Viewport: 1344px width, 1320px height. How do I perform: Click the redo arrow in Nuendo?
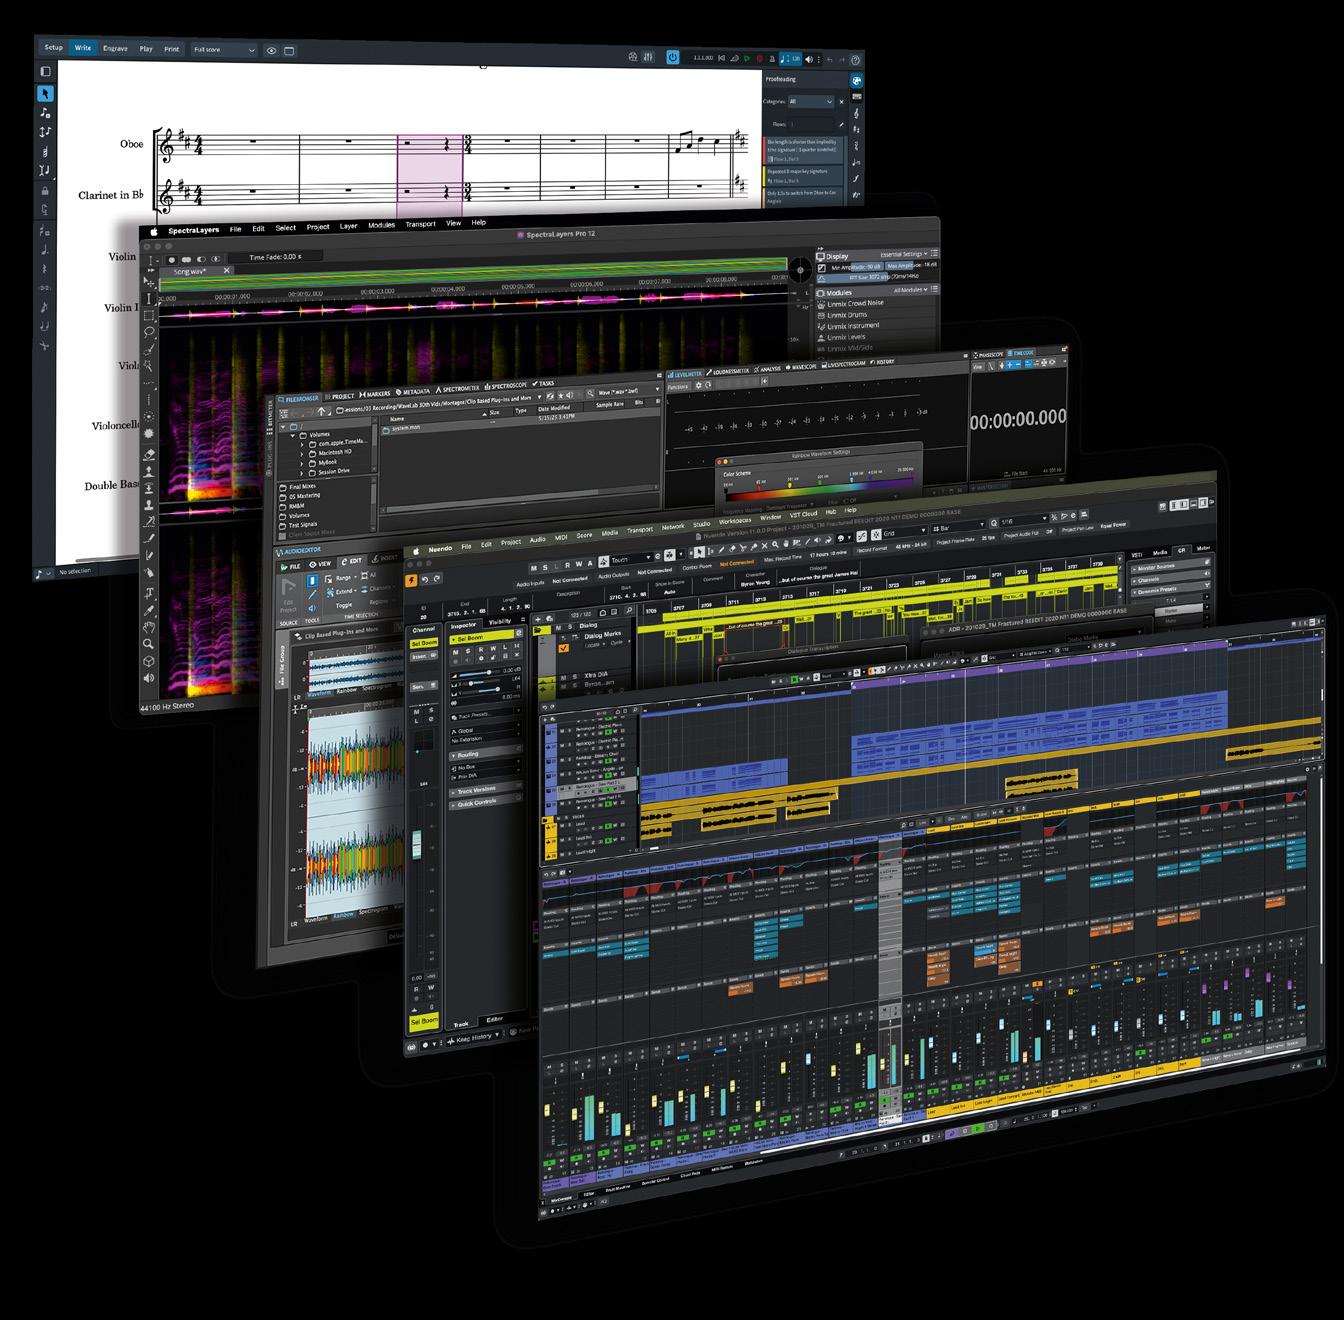pyautogui.click(x=438, y=579)
